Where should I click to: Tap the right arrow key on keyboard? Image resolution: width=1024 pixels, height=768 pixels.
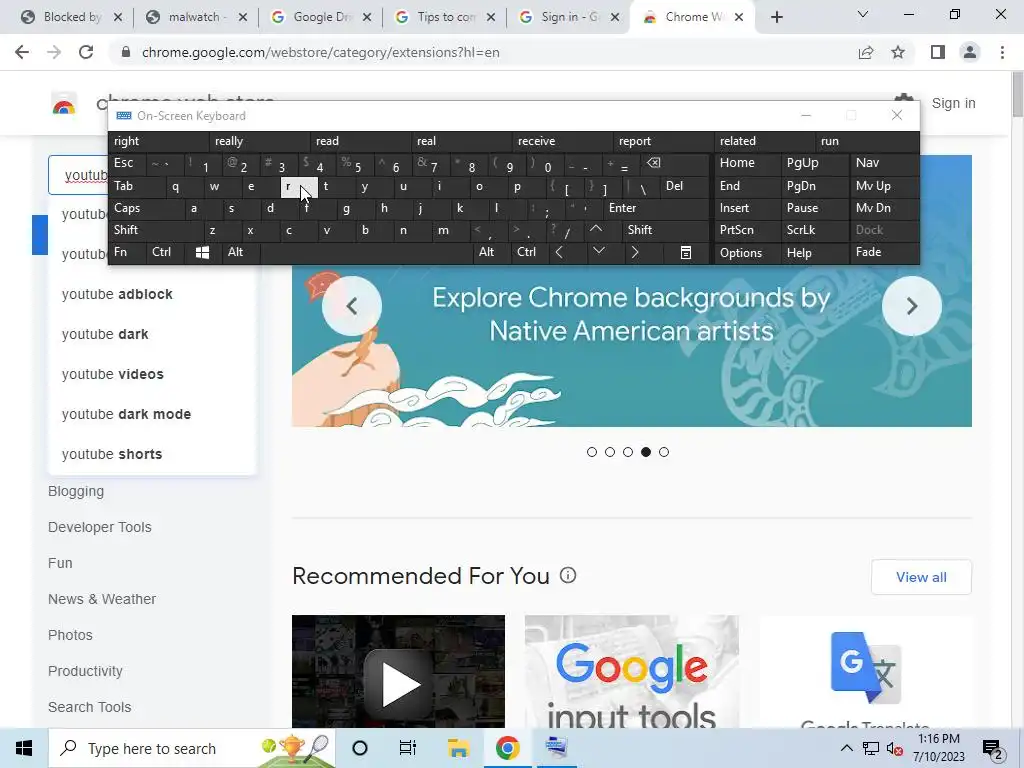634,252
